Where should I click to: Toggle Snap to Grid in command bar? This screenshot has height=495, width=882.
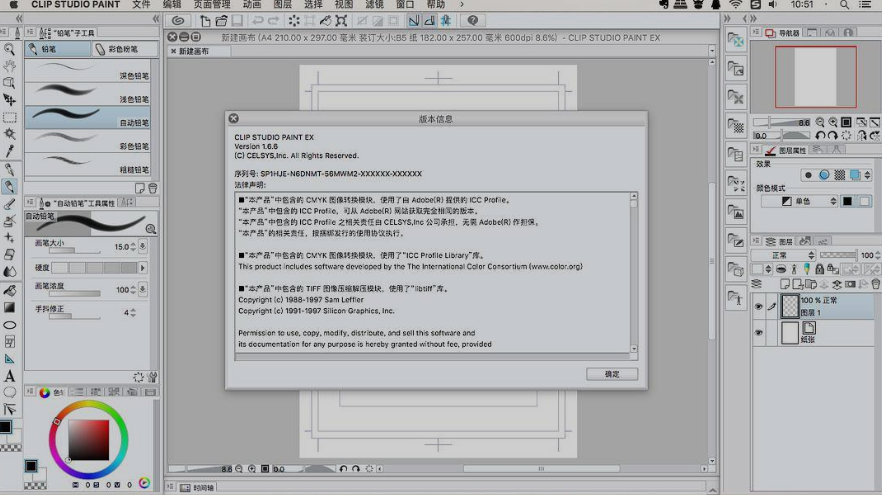tap(446, 21)
